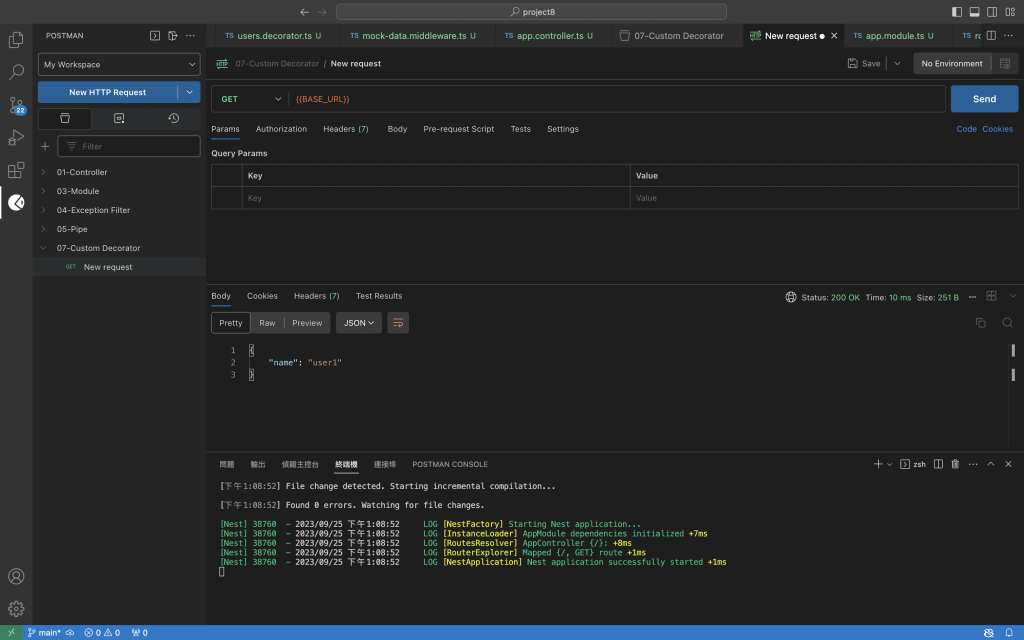Open the Search view in activity bar
This screenshot has height=640, width=1024.
pos(16,72)
